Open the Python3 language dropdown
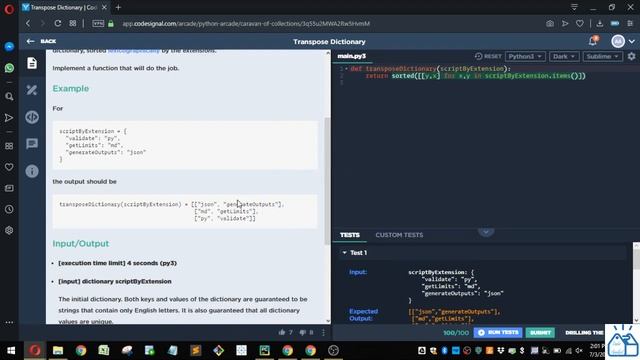The width and height of the screenshot is (640, 360). pyautogui.click(x=525, y=56)
